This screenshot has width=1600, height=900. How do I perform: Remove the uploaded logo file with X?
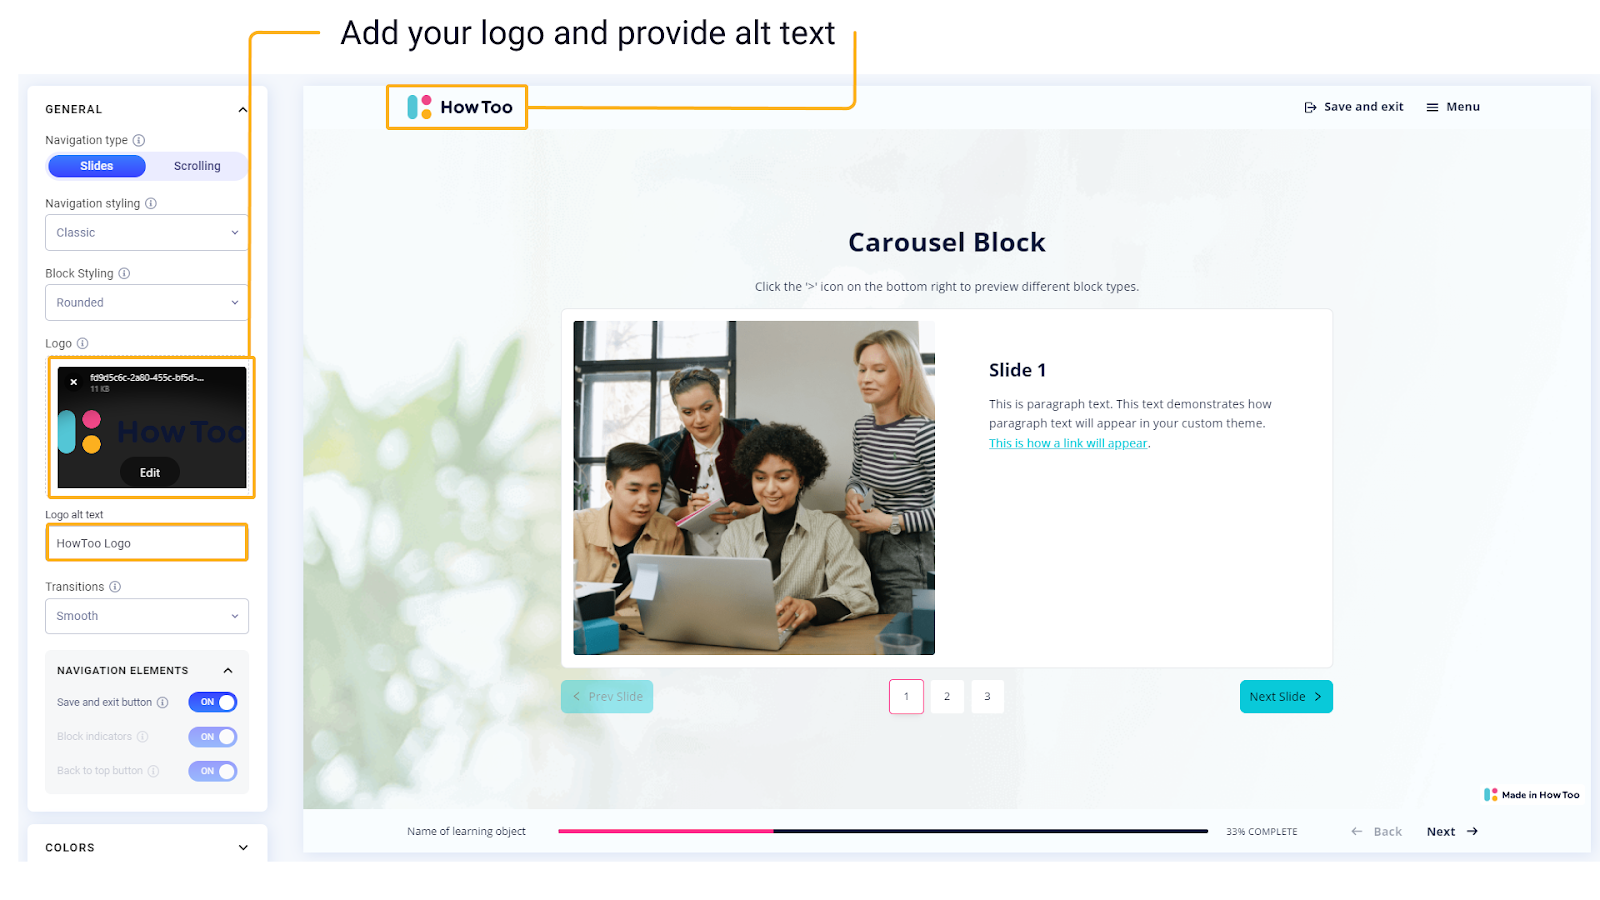tap(73, 382)
